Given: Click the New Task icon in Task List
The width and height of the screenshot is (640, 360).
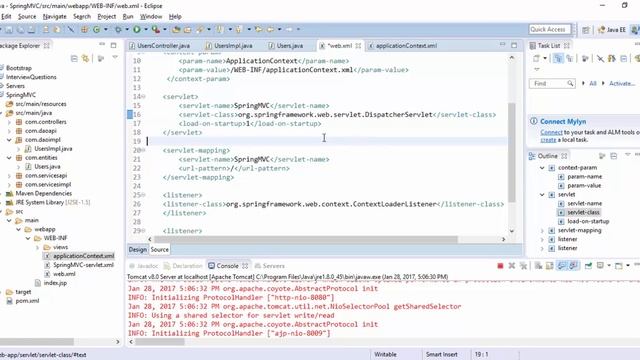Looking at the screenshot, I should (x=536, y=58).
